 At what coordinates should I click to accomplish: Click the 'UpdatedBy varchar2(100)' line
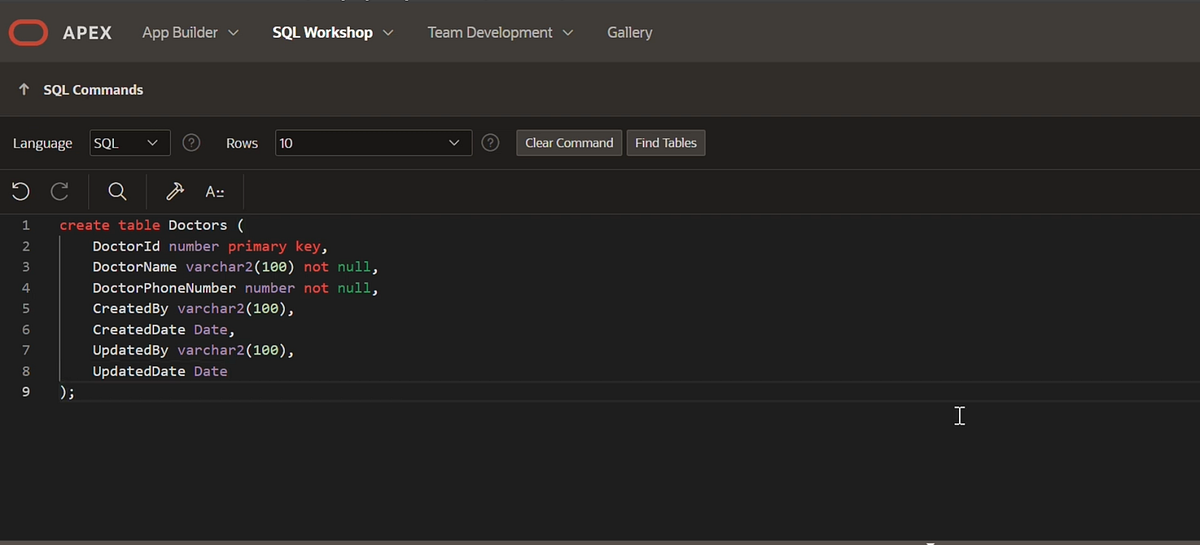point(193,351)
